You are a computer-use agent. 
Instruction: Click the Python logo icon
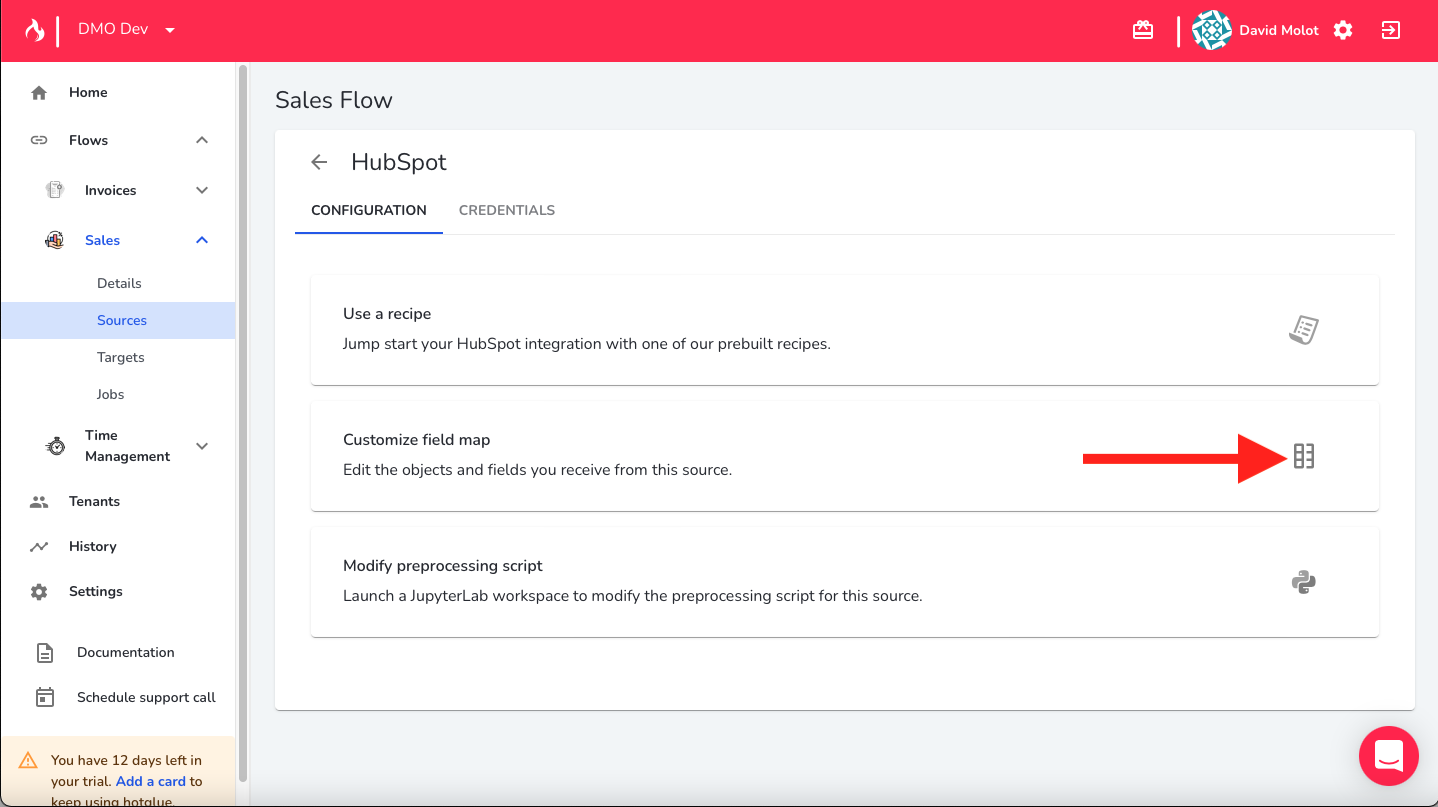(x=1303, y=582)
